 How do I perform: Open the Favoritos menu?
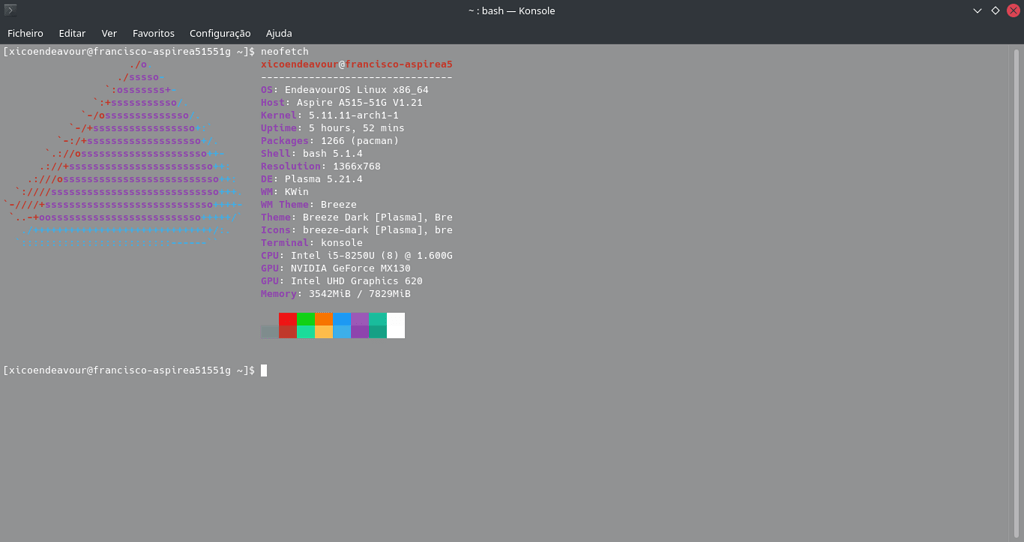click(153, 33)
